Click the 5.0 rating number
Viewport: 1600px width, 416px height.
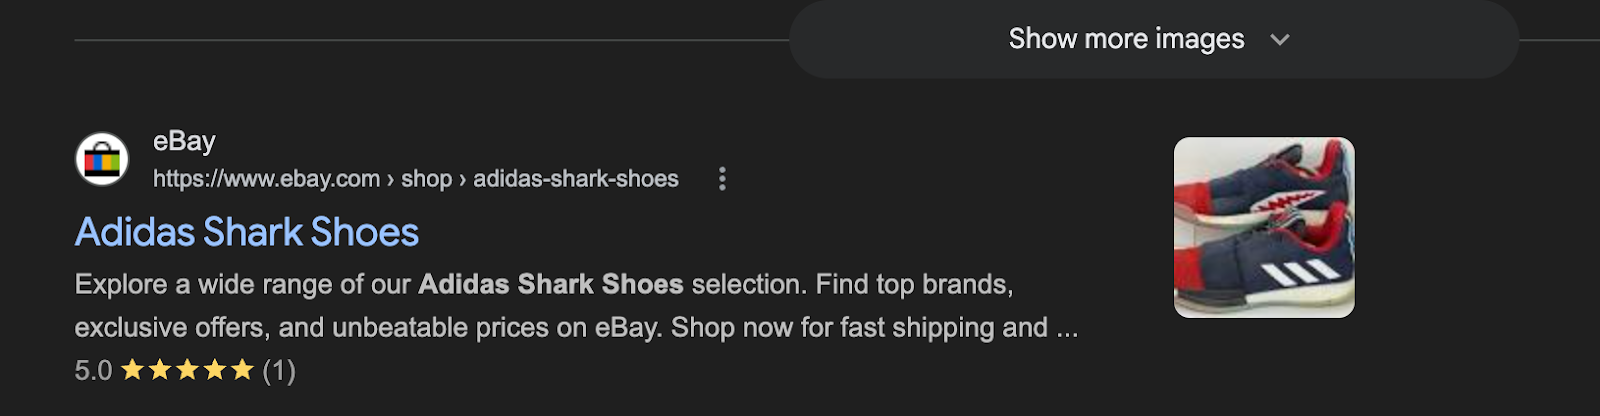click(93, 371)
